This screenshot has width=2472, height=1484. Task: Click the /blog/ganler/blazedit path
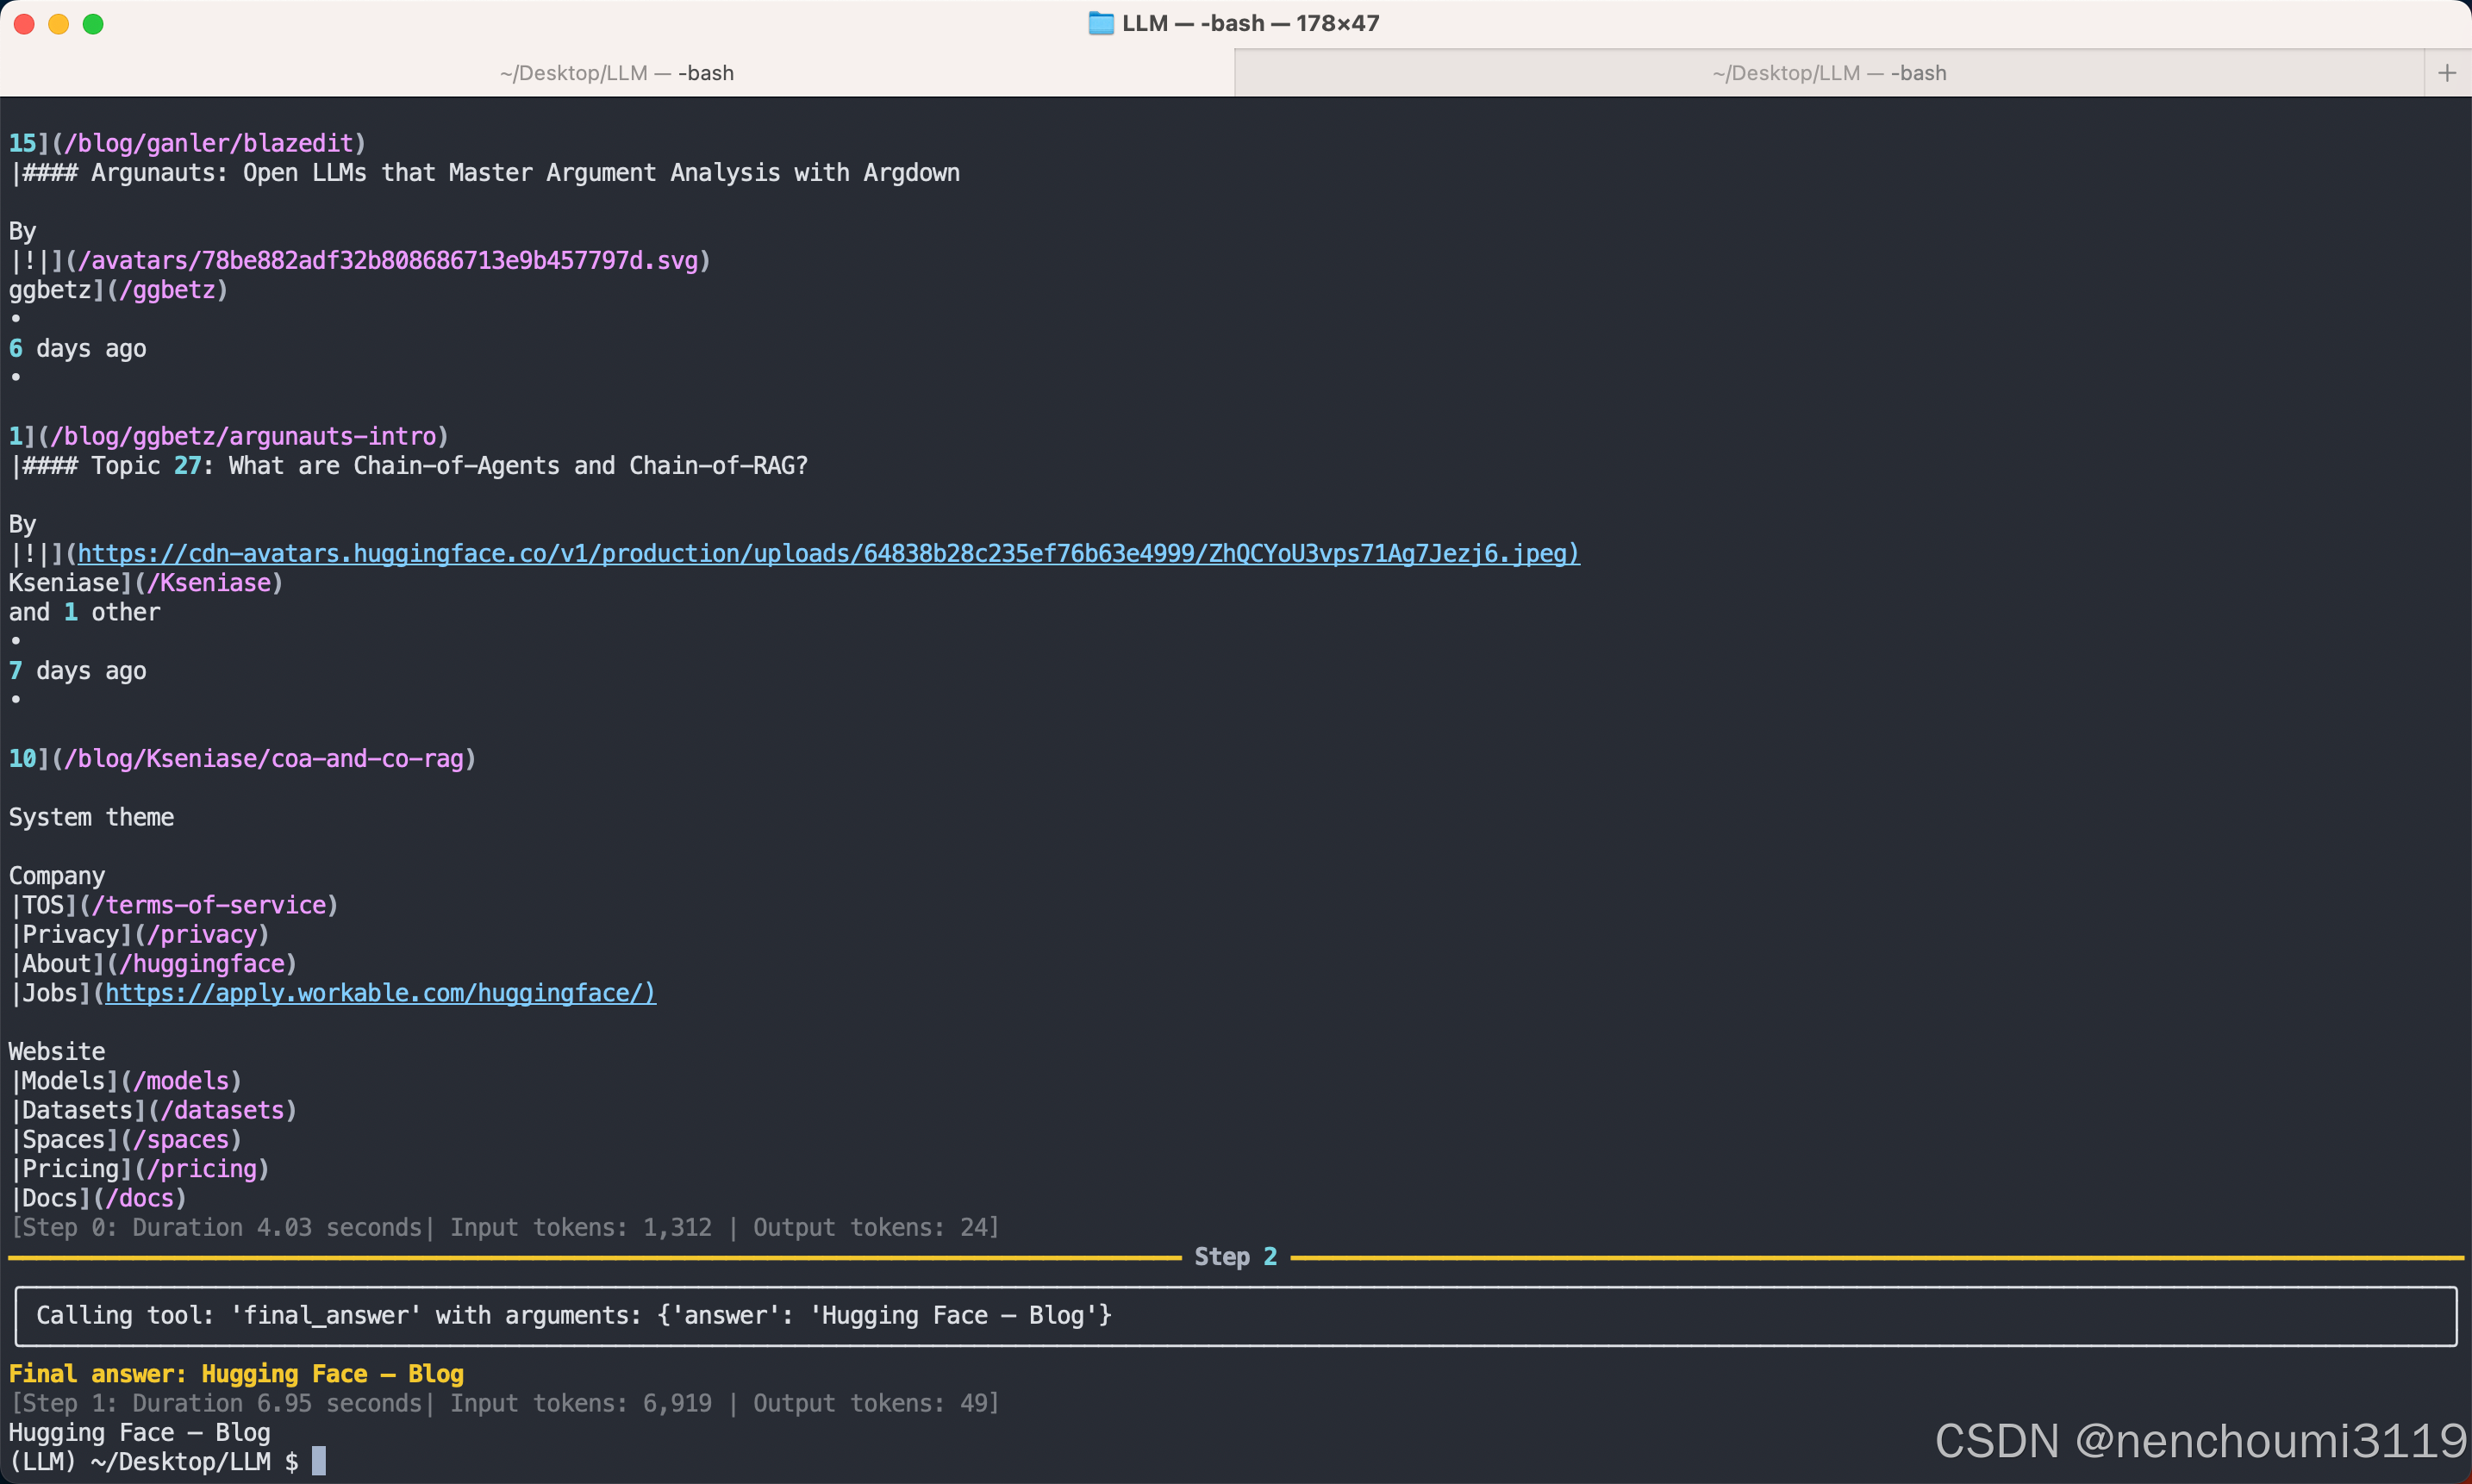[x=208, y=143]
